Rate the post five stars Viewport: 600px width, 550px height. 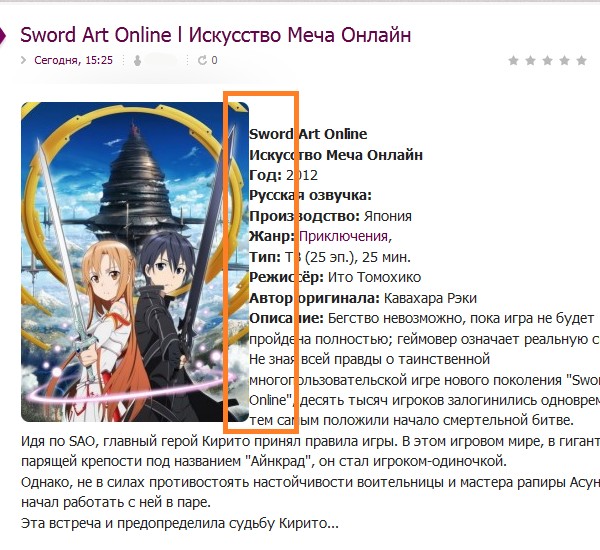[x=582, y=60]
